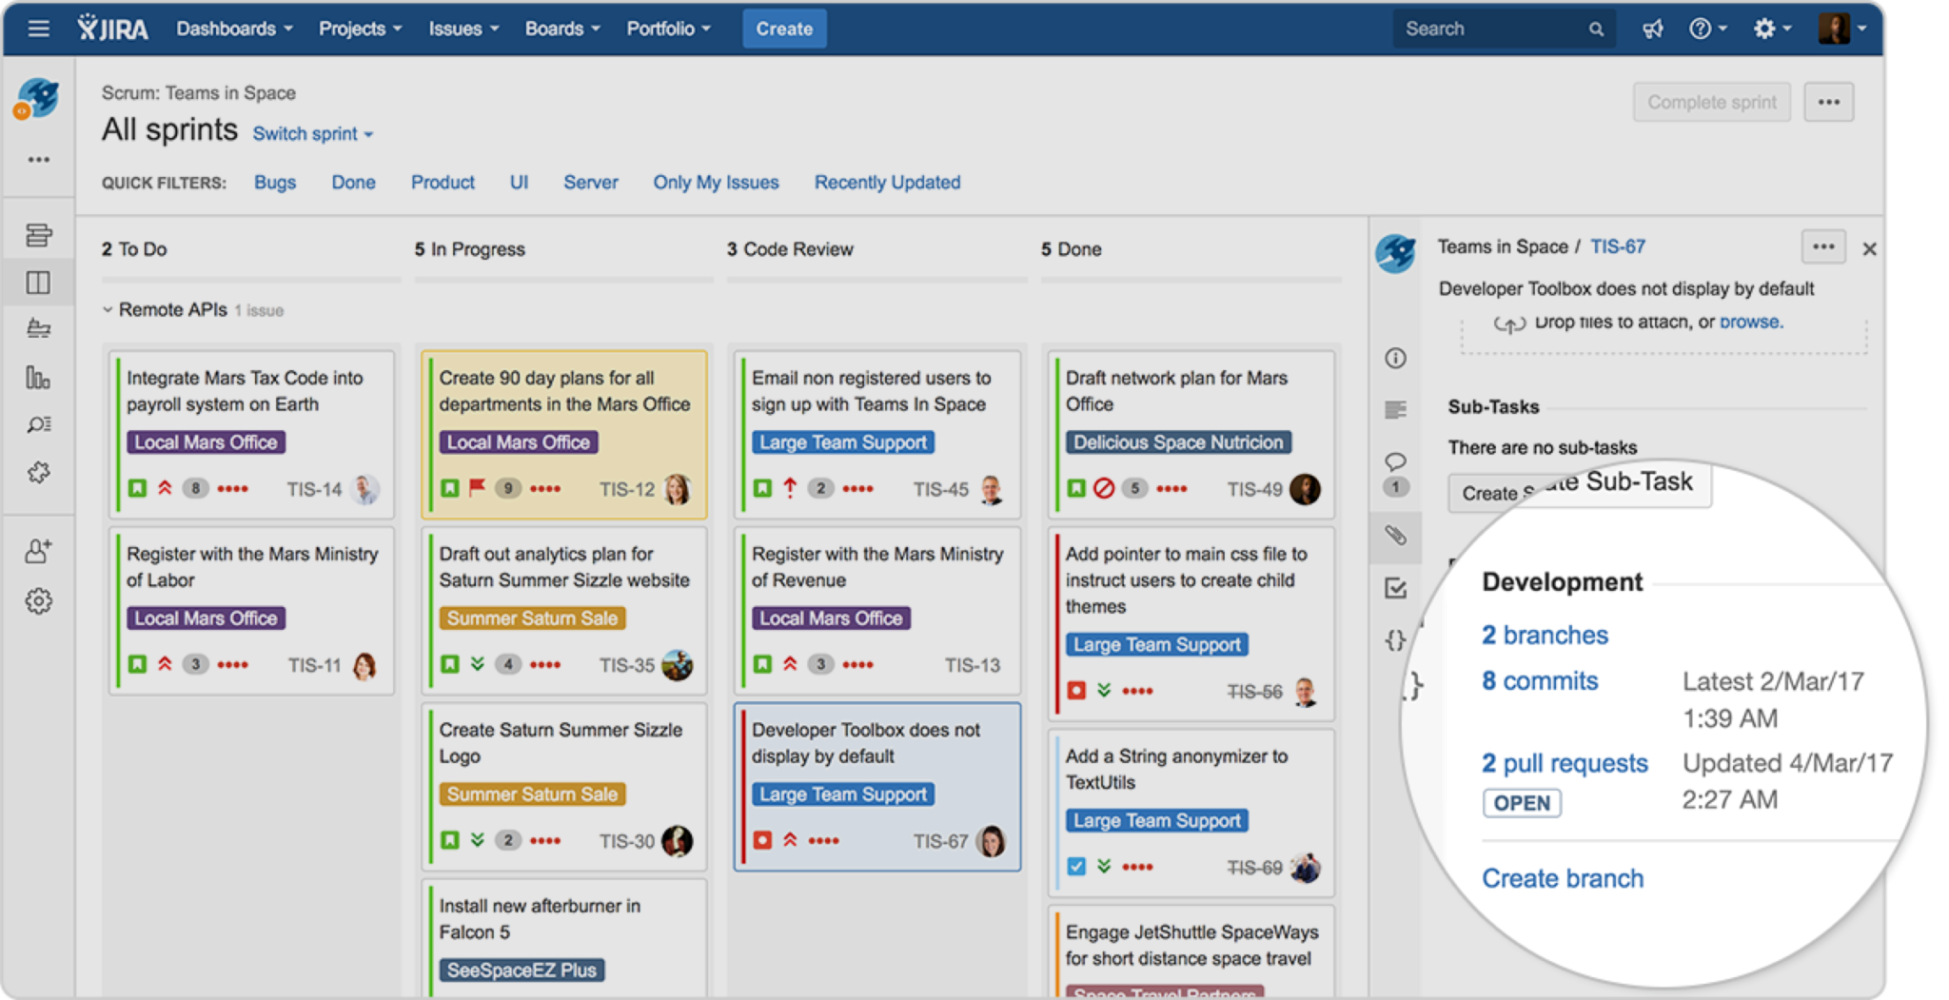Viewport: 1949px width, 1000px height.
Task: Open the Projects menu in top navigation
Action: tap(359, 28)
